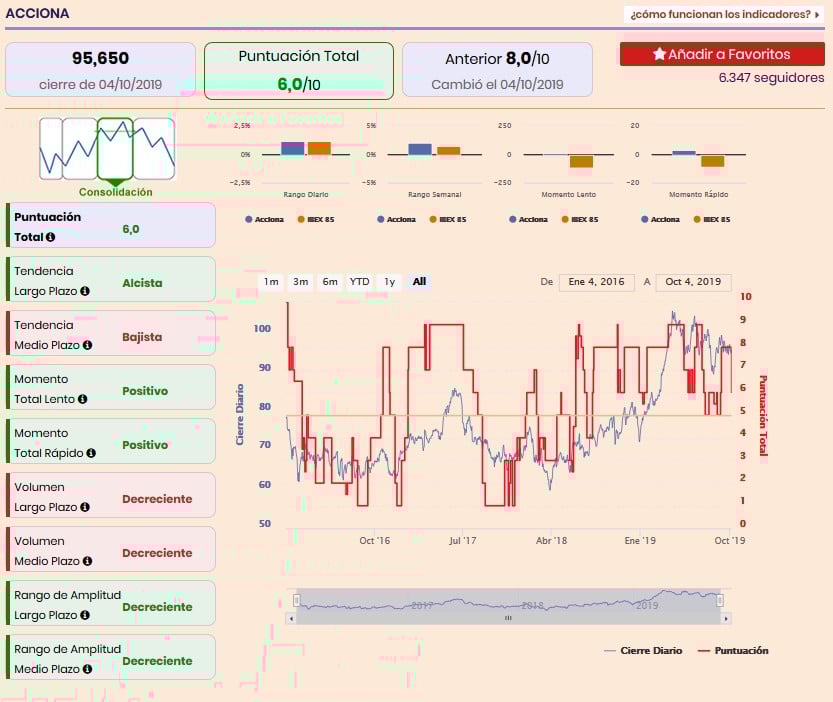This screenshot has height=702, width=833.
Task: Click the 95,650 closing price card
Action: click(x=100, y=70)
